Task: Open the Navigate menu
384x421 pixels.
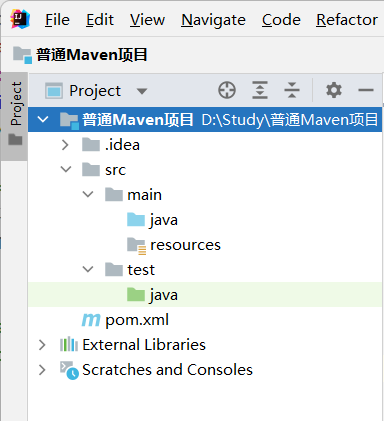Action: pyautogui.click(x=213, y=20)
